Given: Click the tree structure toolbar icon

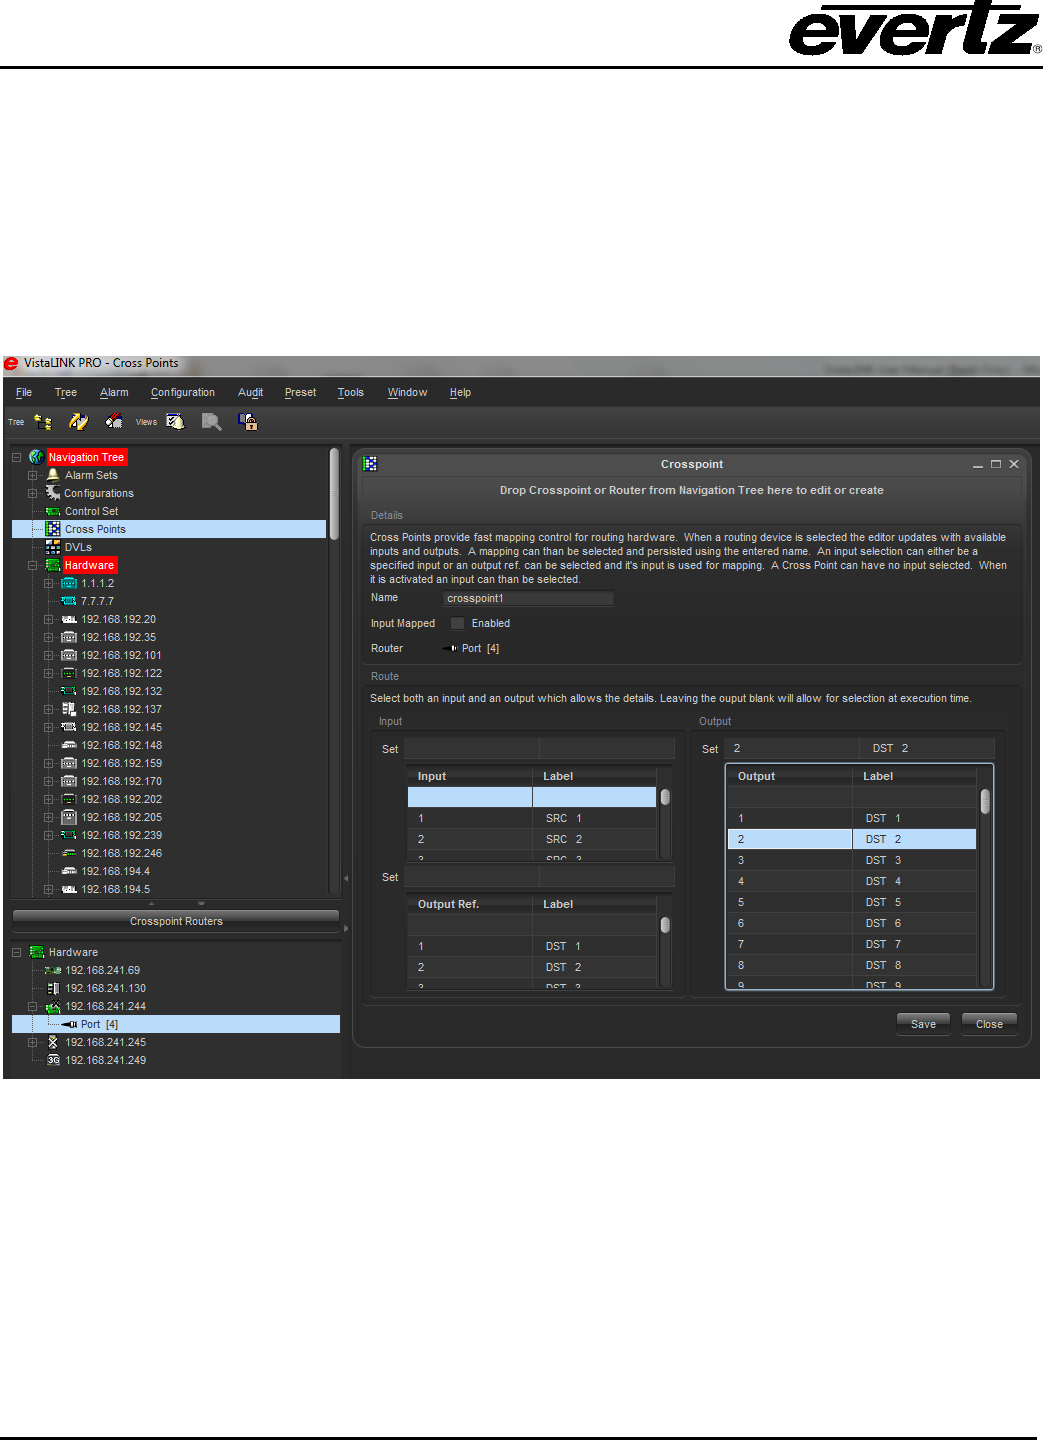Looking at the screenshot, I should (43, 422).
